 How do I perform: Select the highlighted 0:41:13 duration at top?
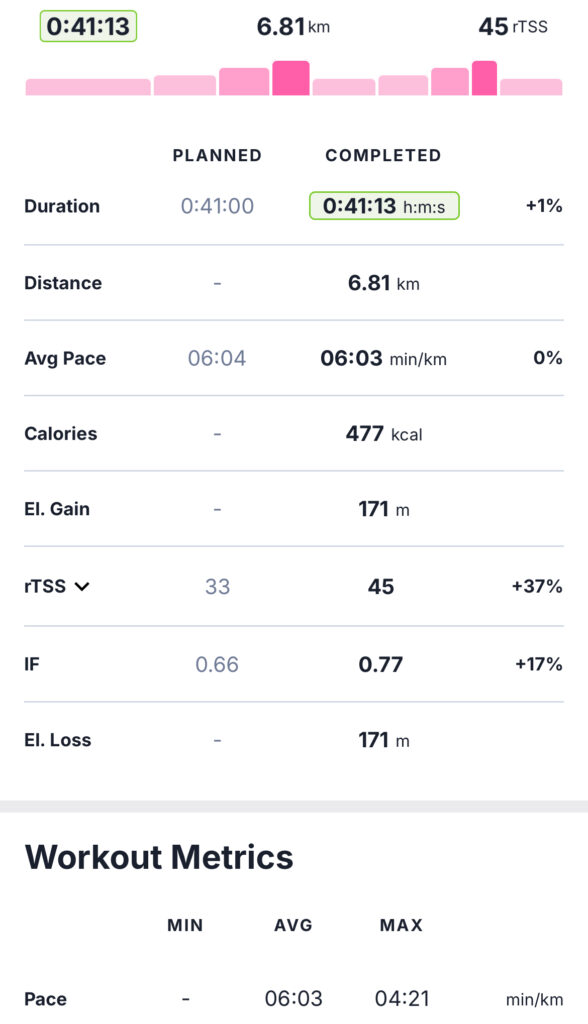pos(88,26)
